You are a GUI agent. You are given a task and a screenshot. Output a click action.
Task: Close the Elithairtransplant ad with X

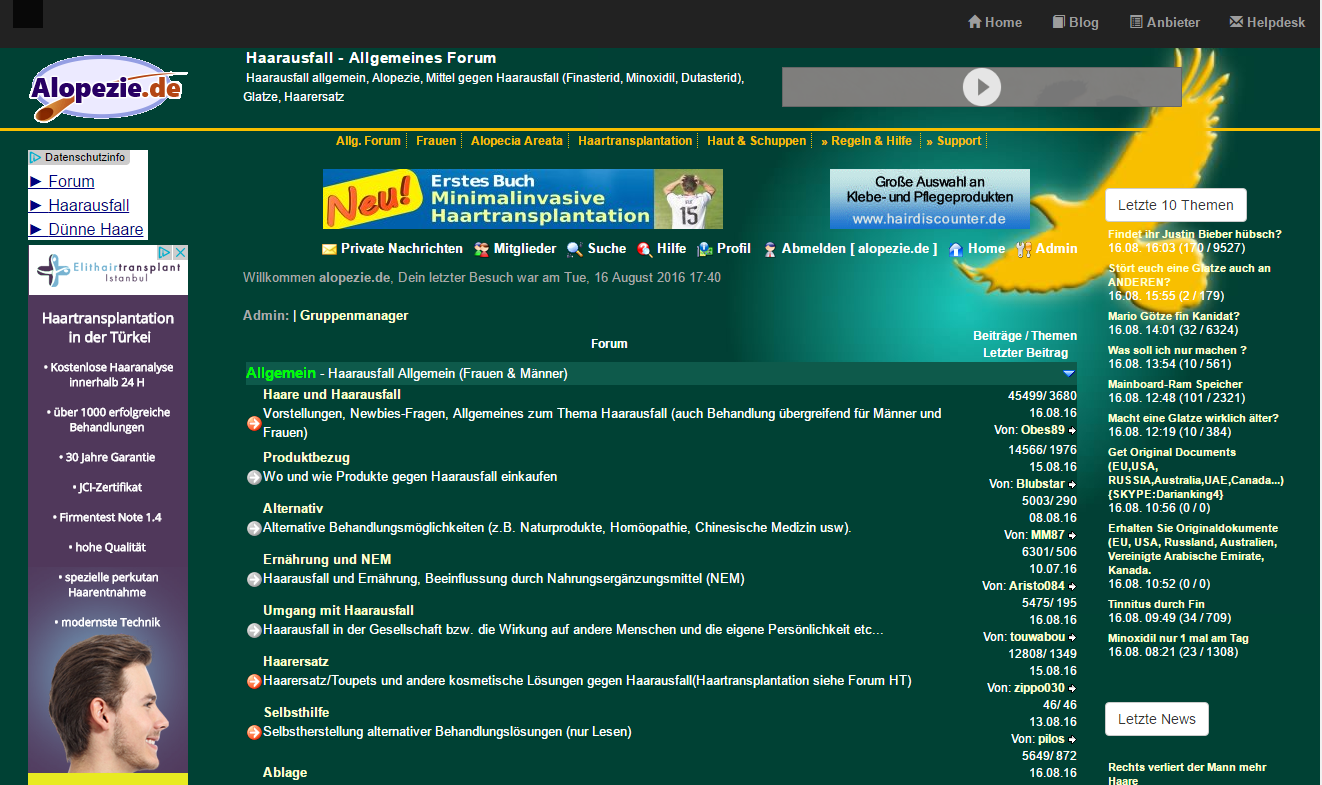(x=181, y=253)
